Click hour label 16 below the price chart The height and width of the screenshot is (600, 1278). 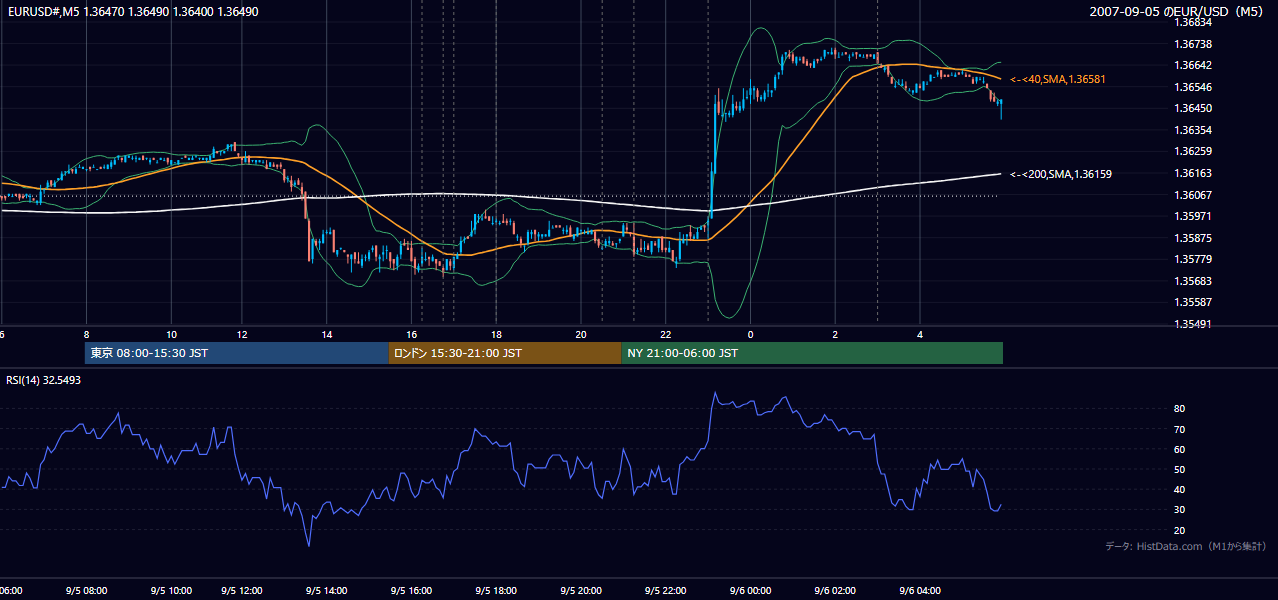[x=411, y=334]
